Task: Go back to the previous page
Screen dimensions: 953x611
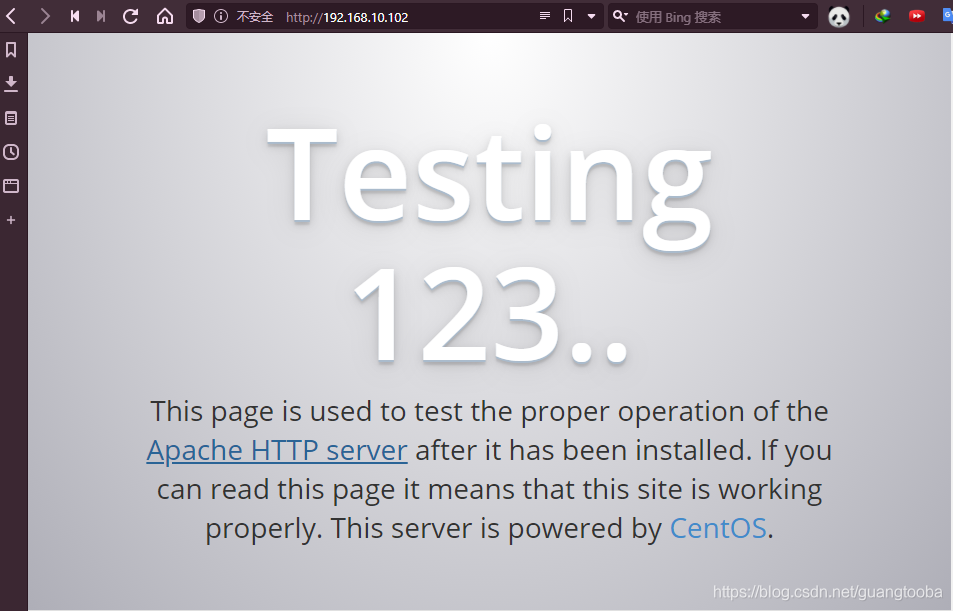Action: tap(11, 16)
